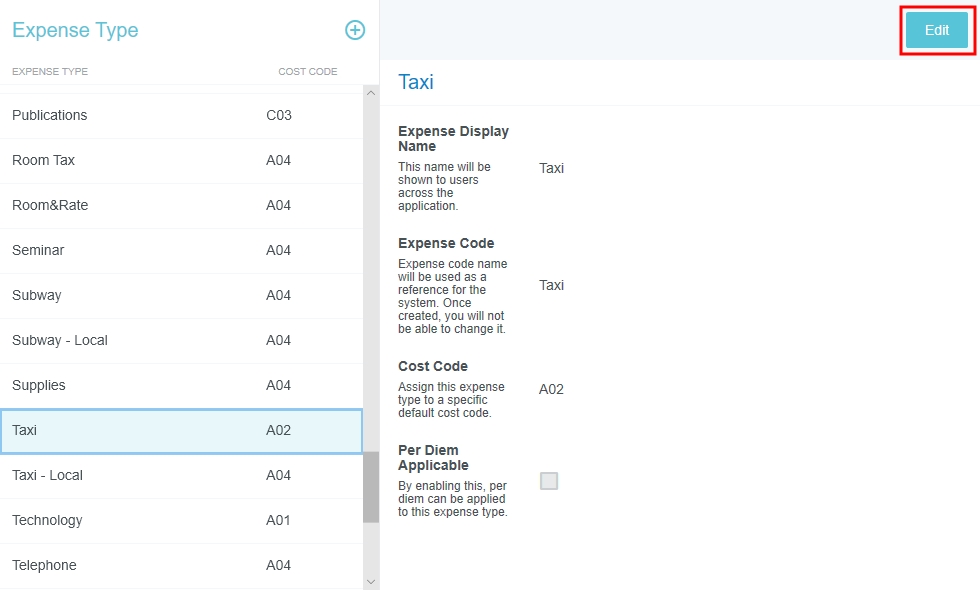
Task: Click the Expense Type column header
Action: point(50,72)
